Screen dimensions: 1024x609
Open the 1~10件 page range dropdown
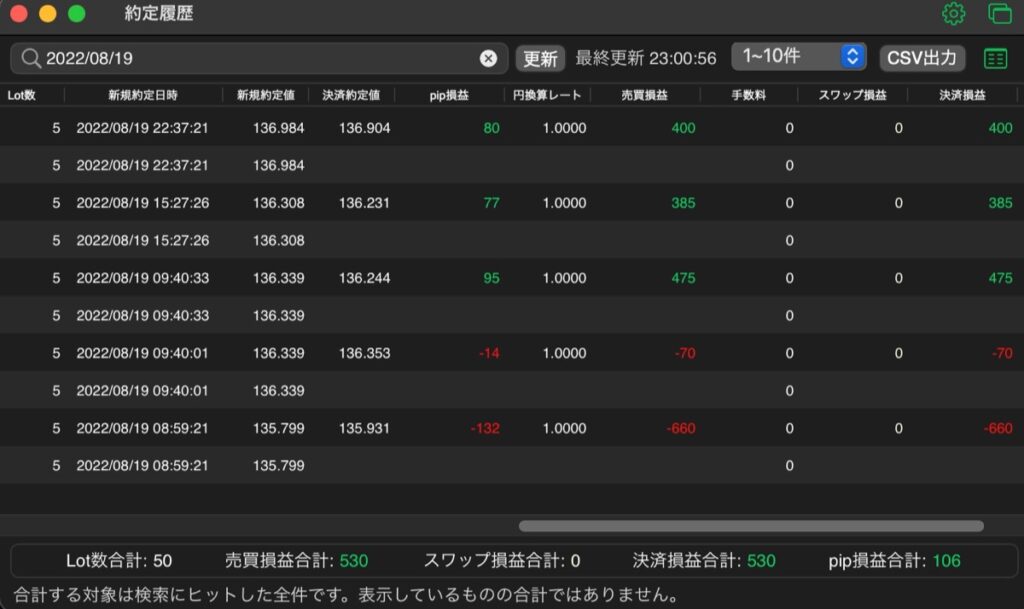[x=799, y=57]
